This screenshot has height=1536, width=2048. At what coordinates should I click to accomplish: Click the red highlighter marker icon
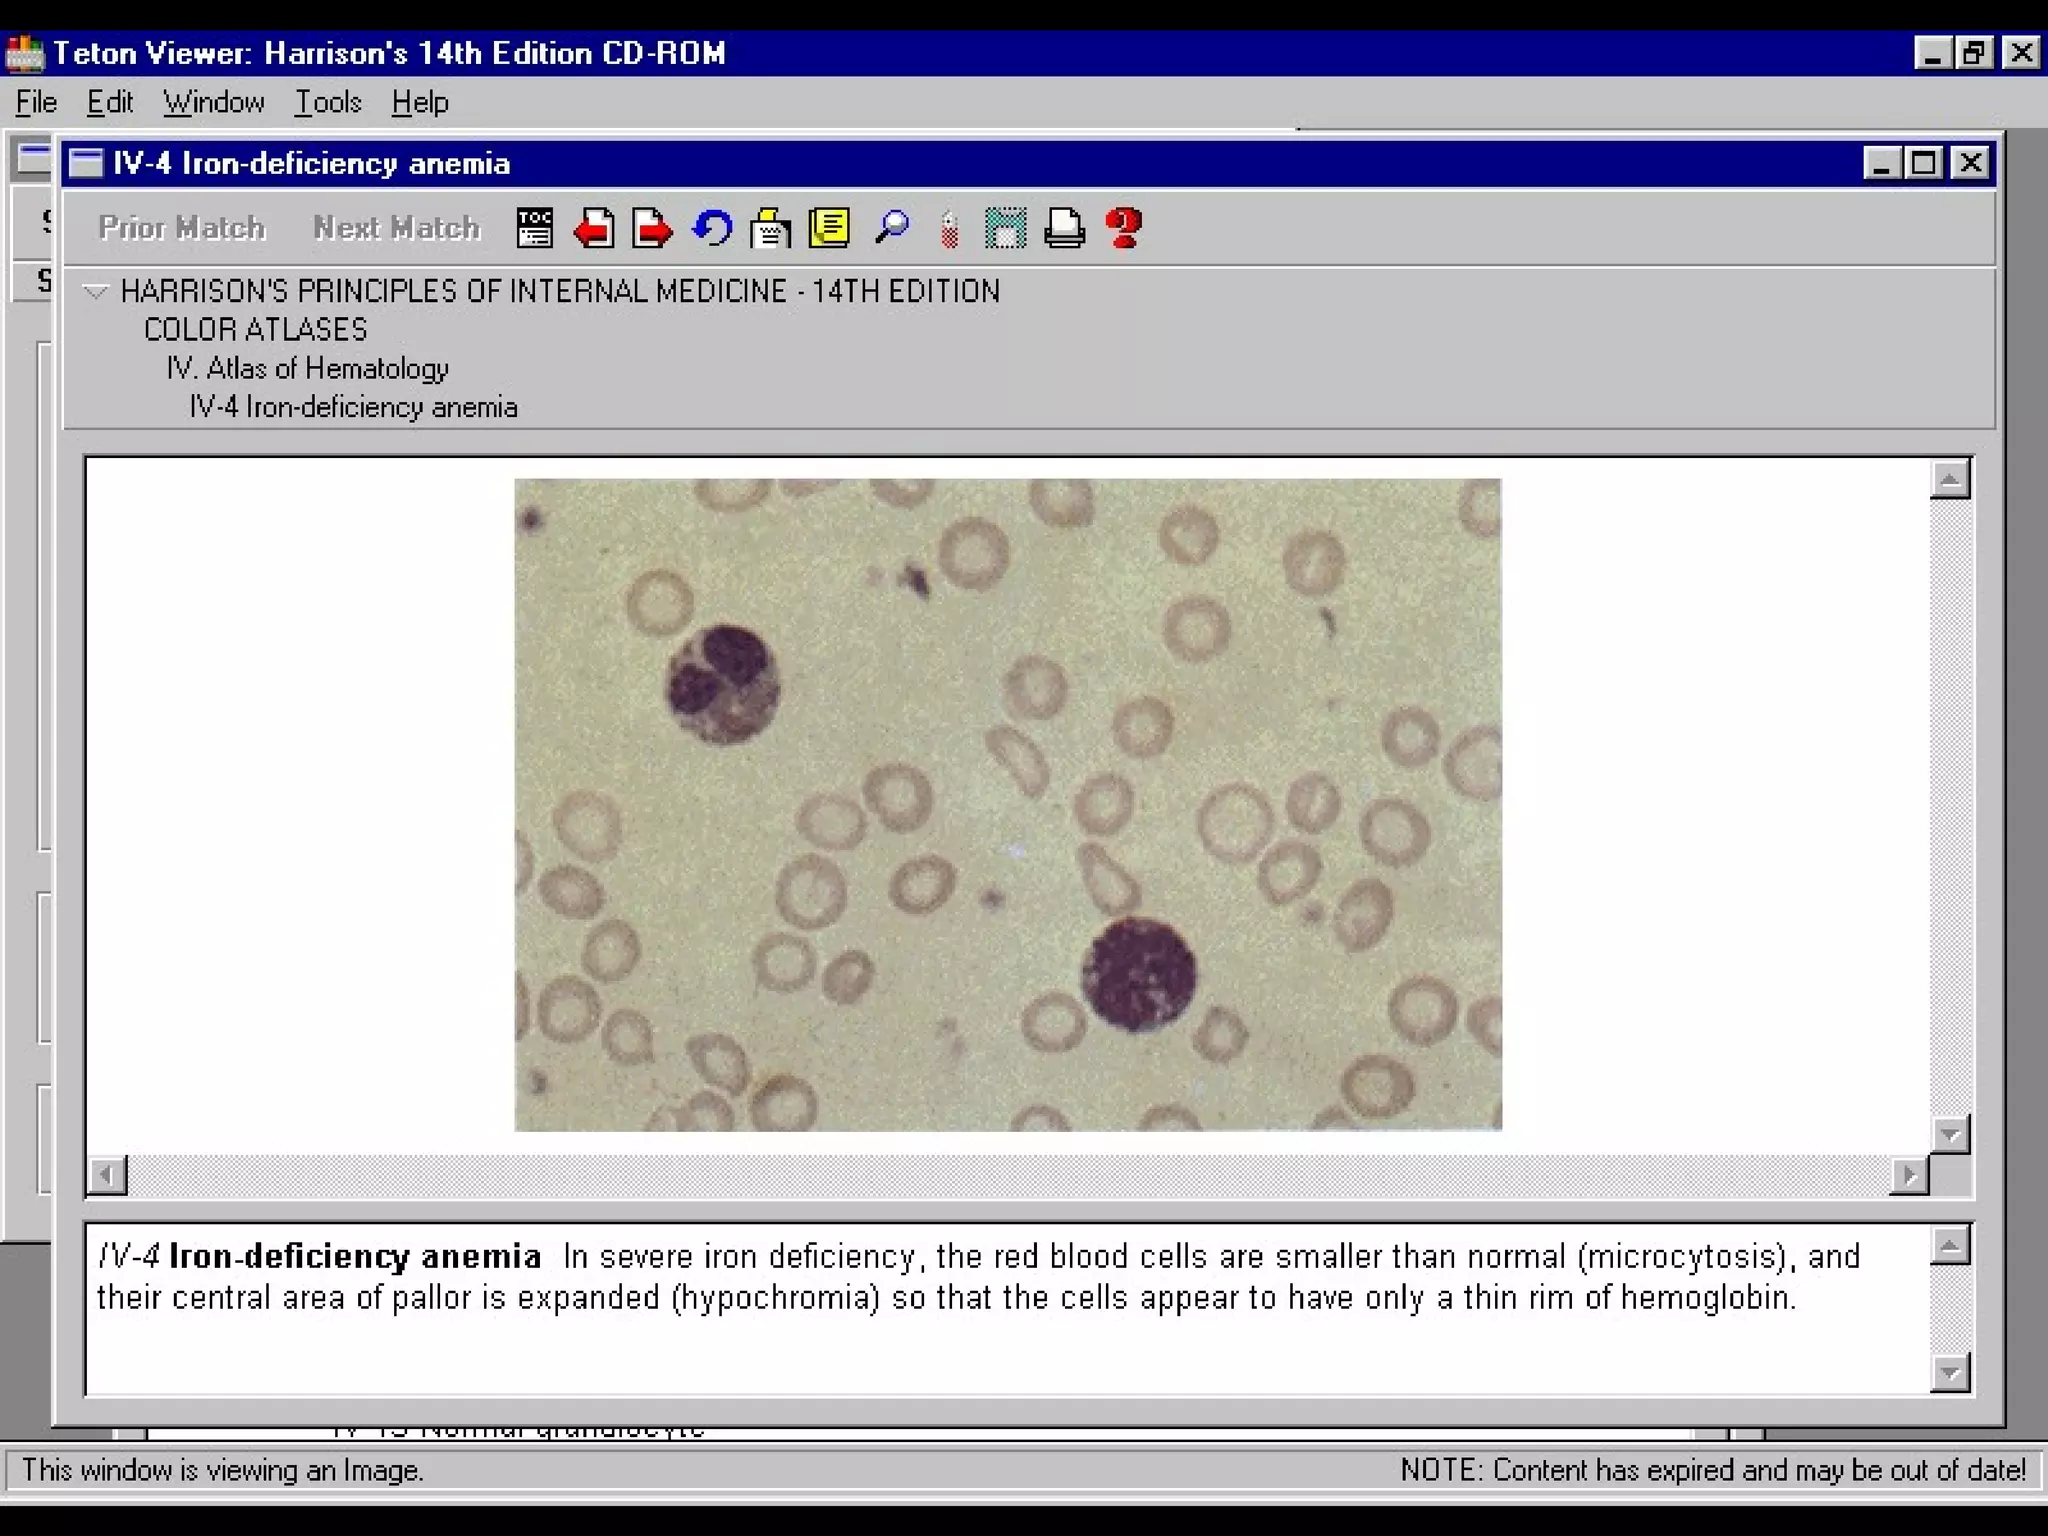click(x=949, y=230)
